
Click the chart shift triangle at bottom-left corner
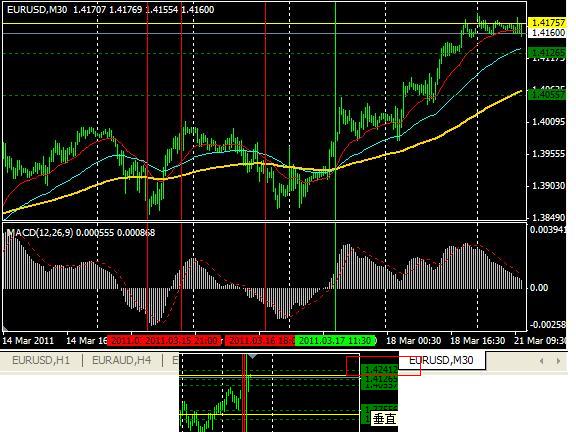5,328
